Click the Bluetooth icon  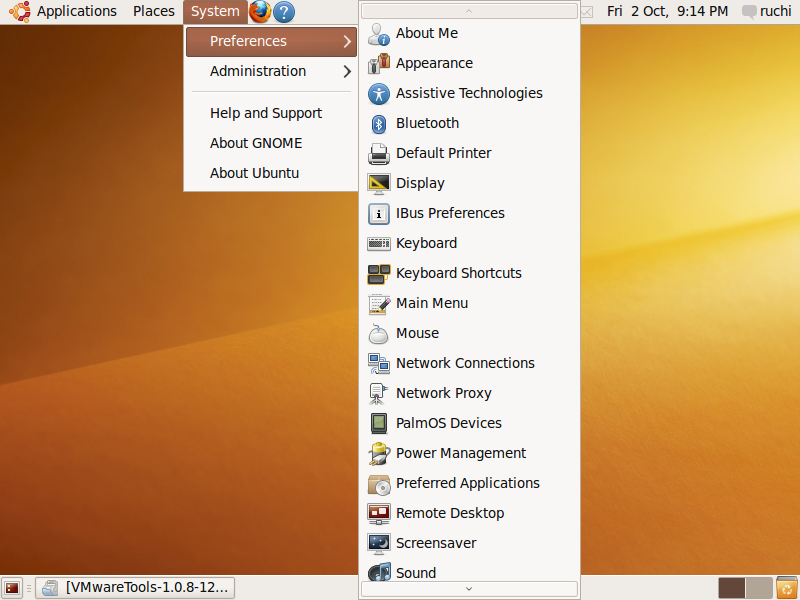[x=379, y=124]
